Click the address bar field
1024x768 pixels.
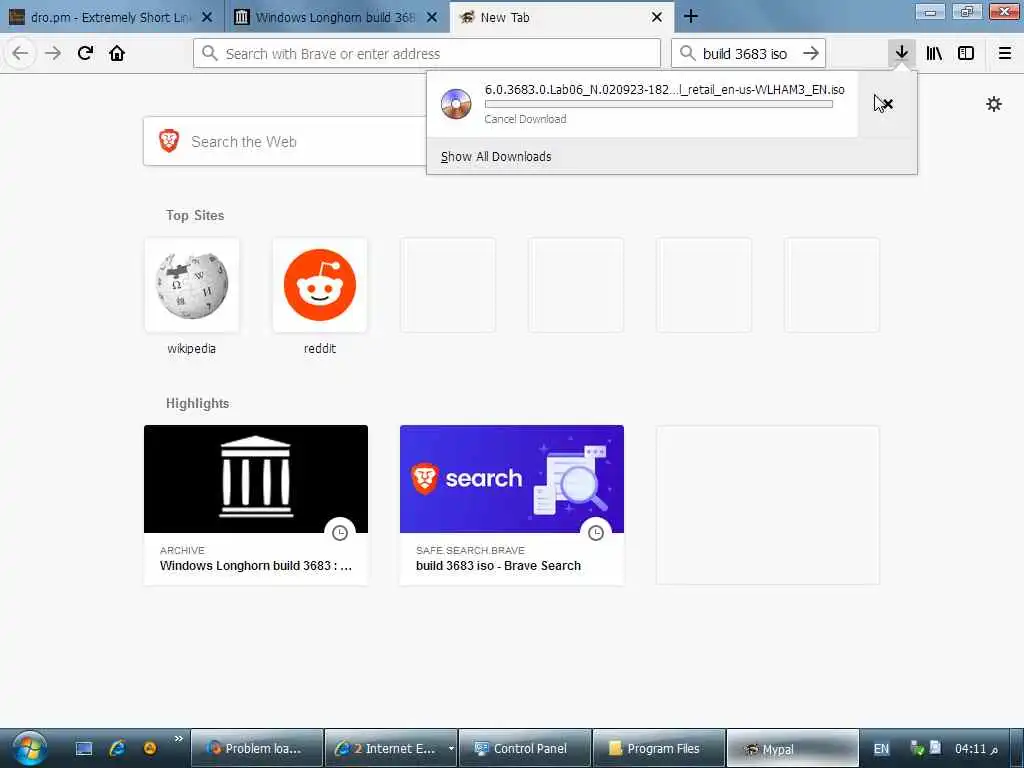coord(427,54)
